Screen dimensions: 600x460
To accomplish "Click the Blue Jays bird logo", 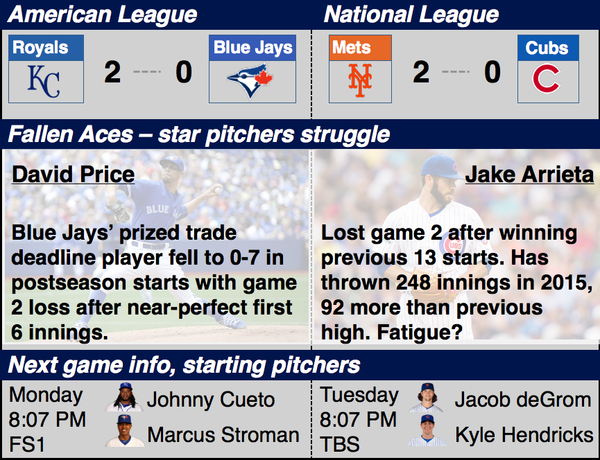I will (251, 81).
